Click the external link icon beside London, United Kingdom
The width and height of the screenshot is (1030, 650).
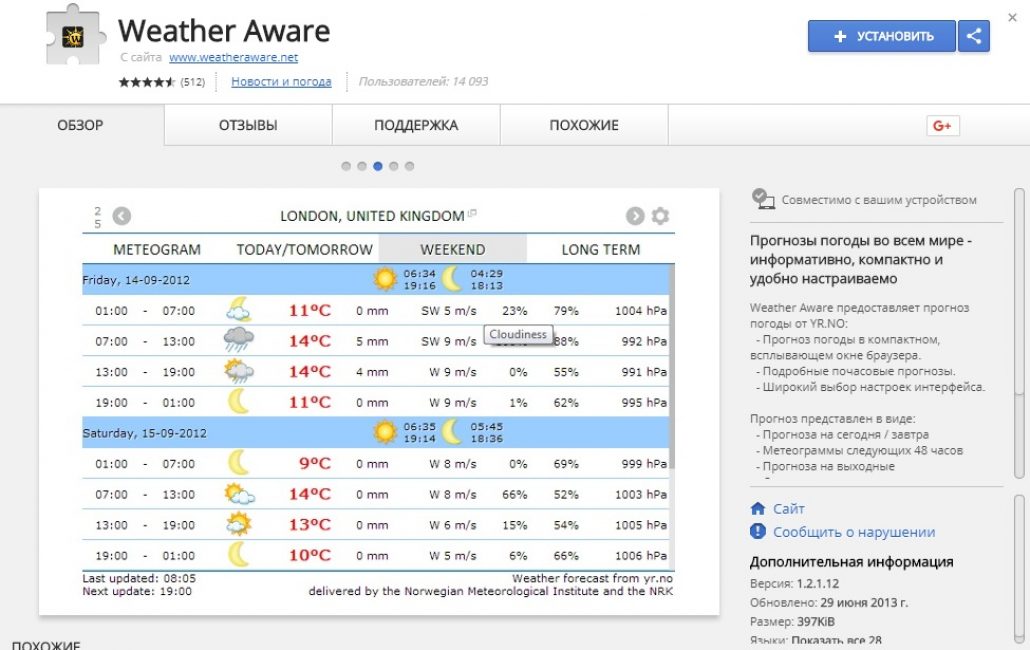tap(472, 213)
